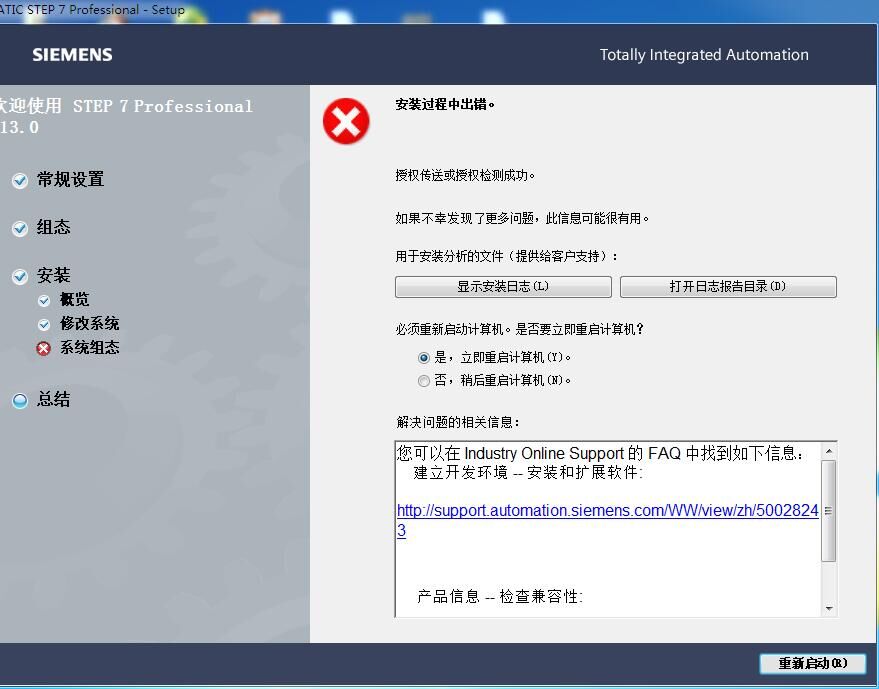Click the checkmark icon next to 安装
Screen dimensions: 879x689
20,276
